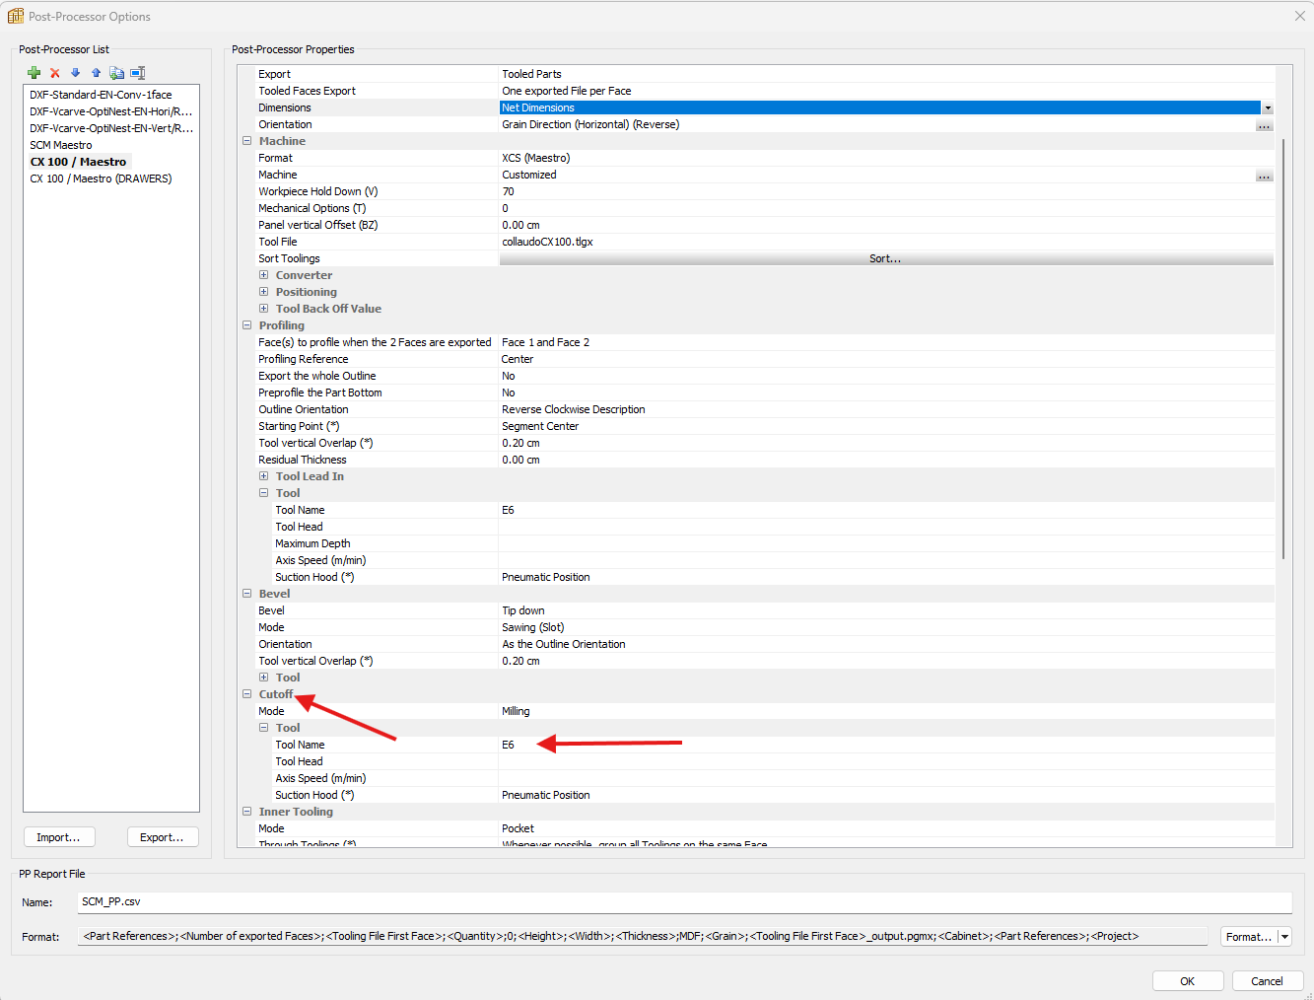This screenshot has height=1000, width=1314.
Task: Collapse the Bevel section
Action: pos(247,594)
